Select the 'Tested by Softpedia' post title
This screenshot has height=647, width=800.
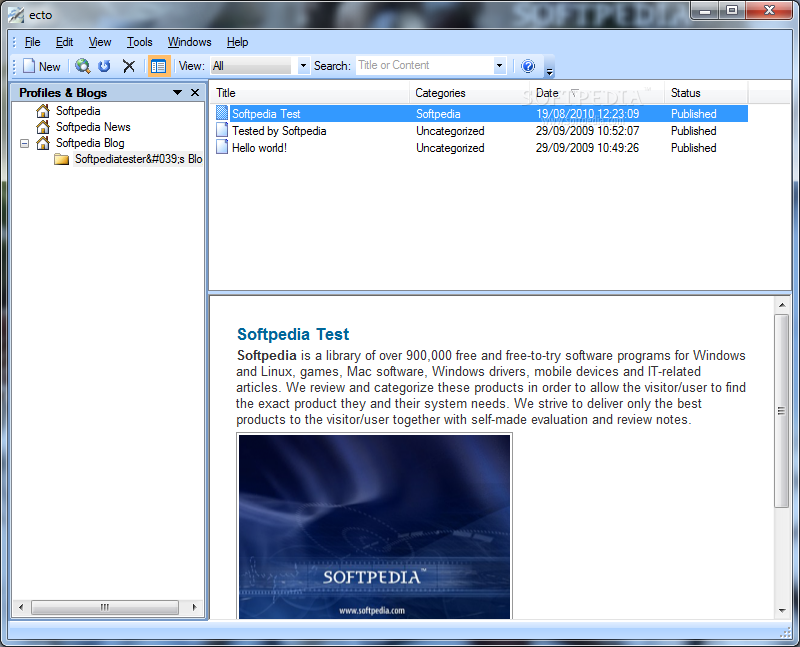click(x=279, y=131)
